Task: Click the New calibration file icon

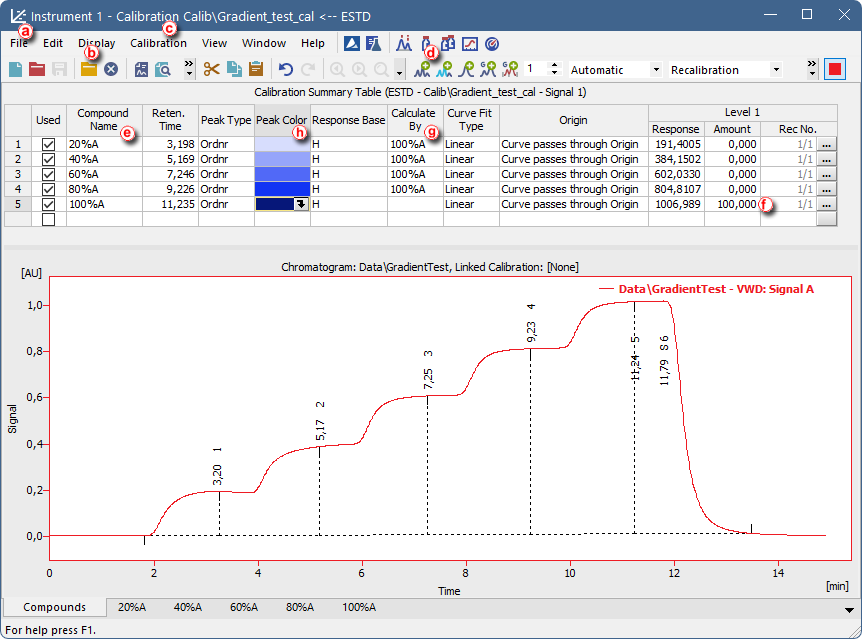Action: pos(15,69)
